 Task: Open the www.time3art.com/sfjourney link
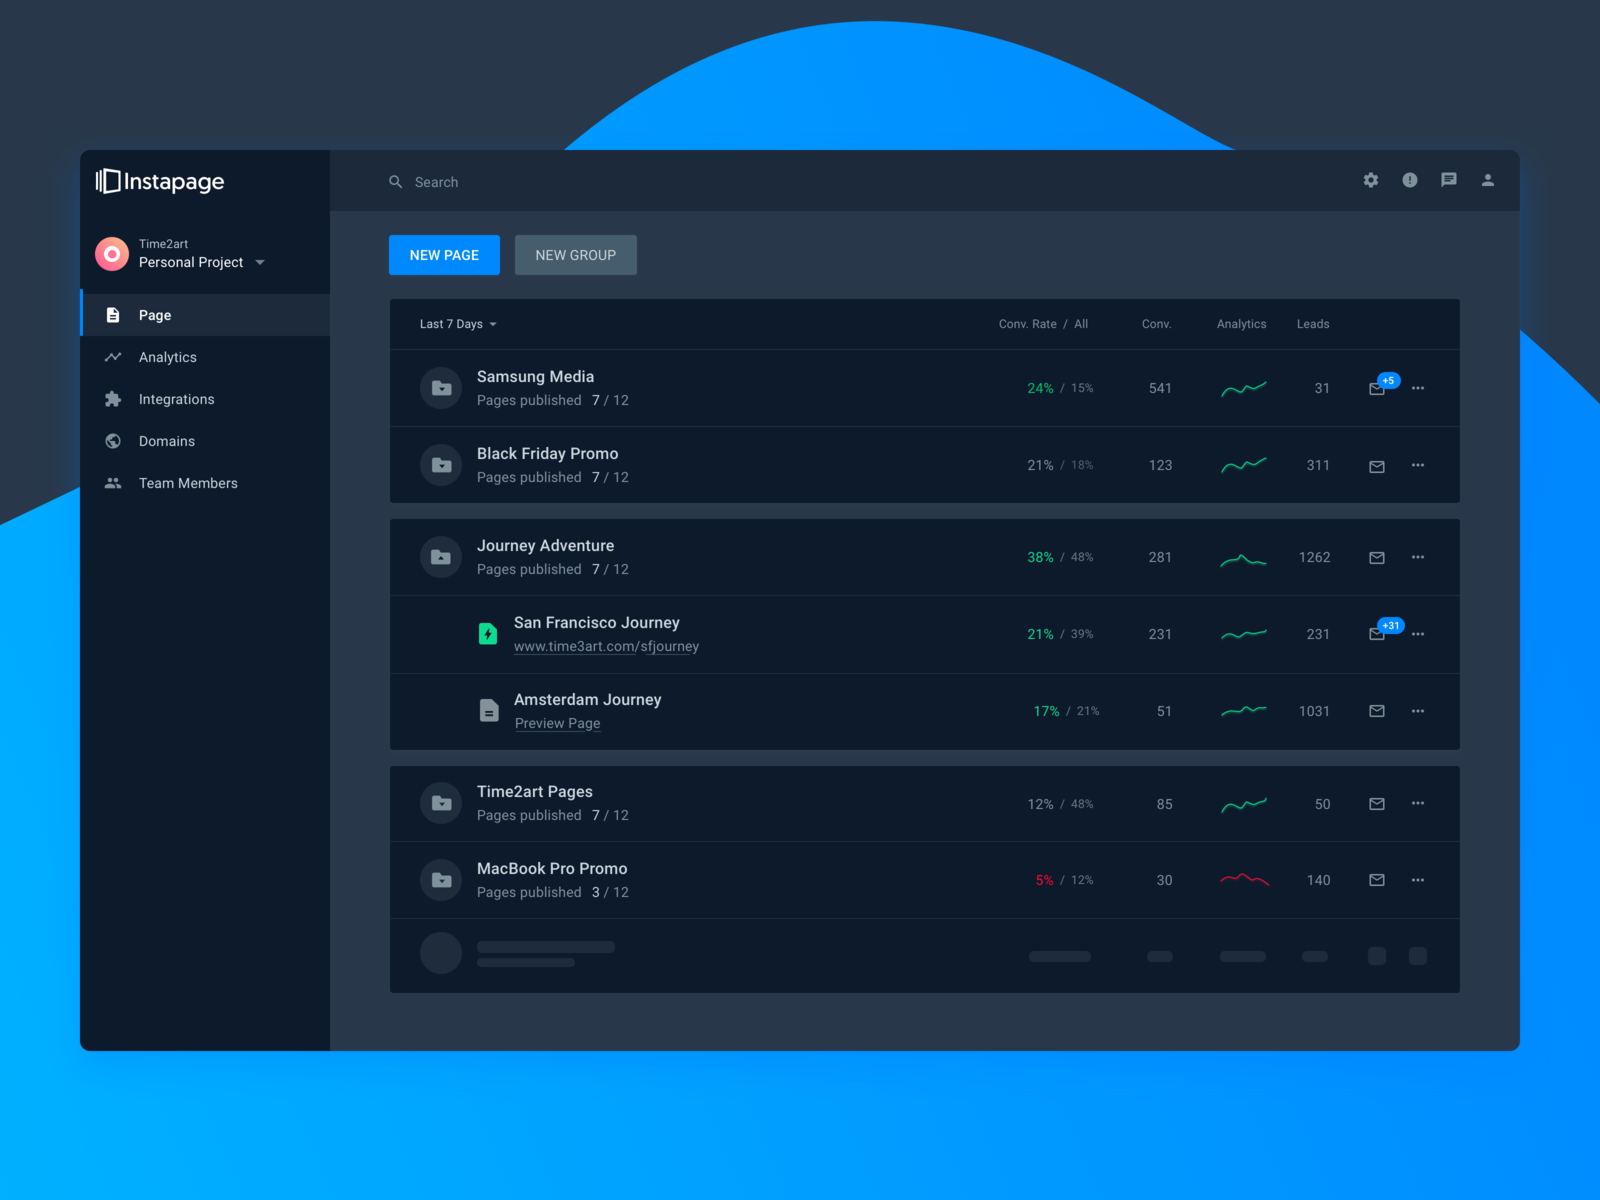[x=606, y=647]
